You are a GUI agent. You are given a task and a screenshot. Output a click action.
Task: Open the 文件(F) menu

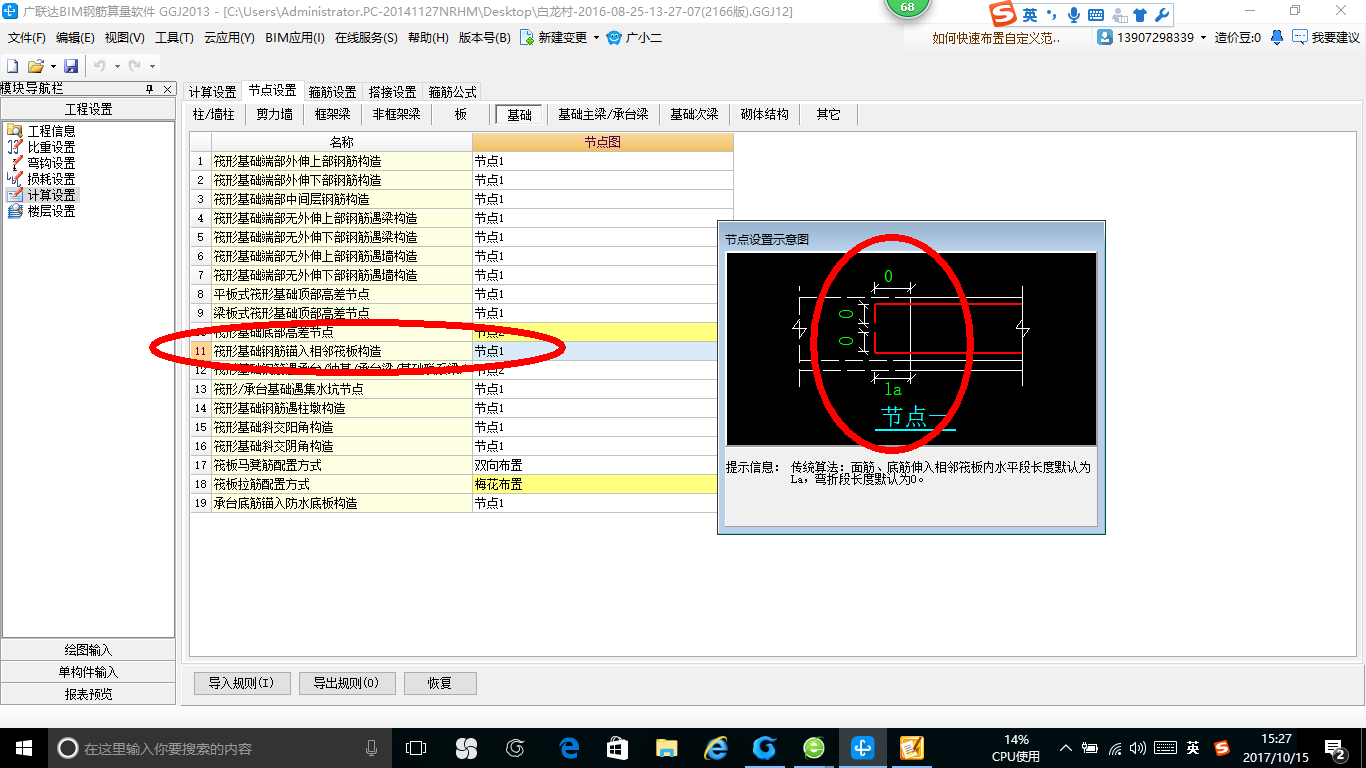click(27, 38)
